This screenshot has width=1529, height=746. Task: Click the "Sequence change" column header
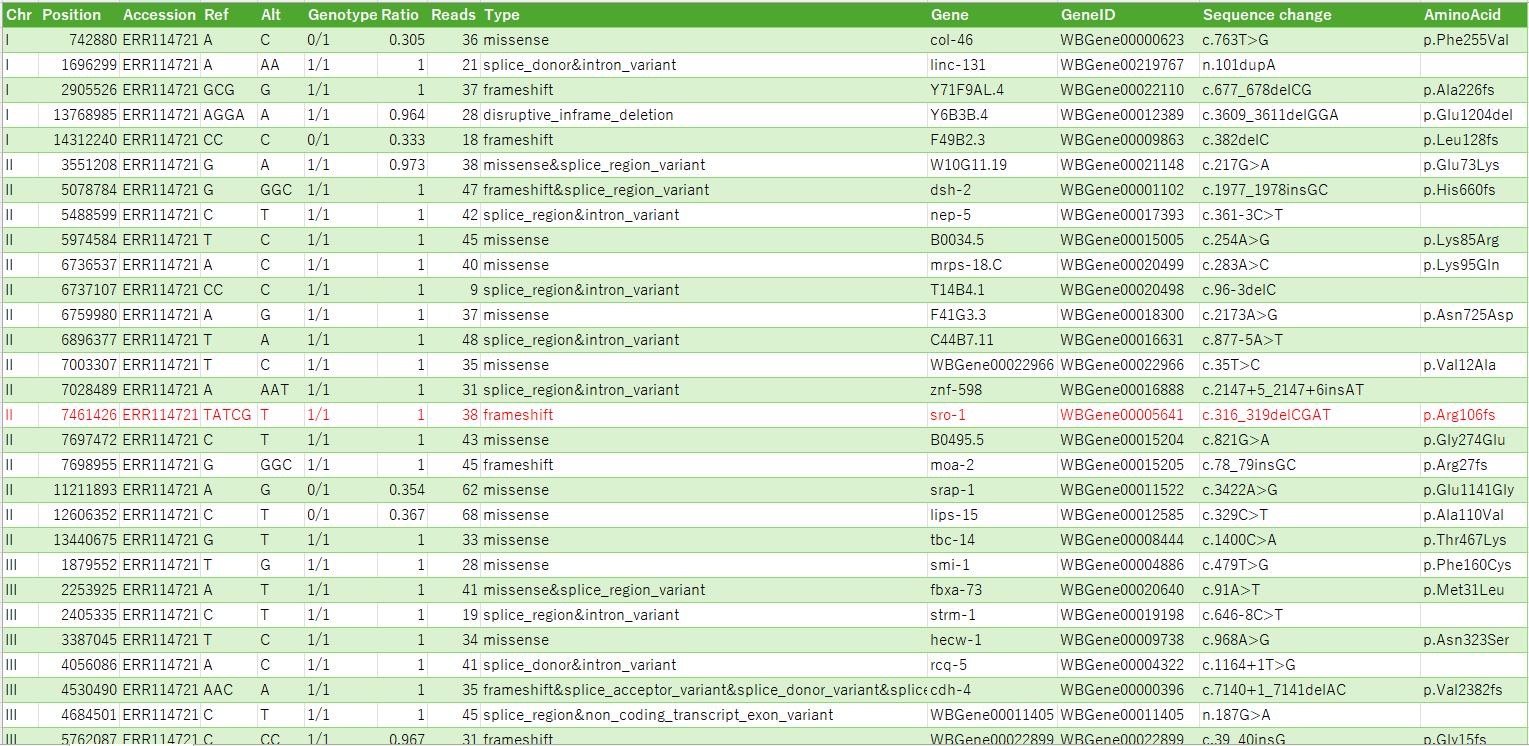pos(1267,15)
